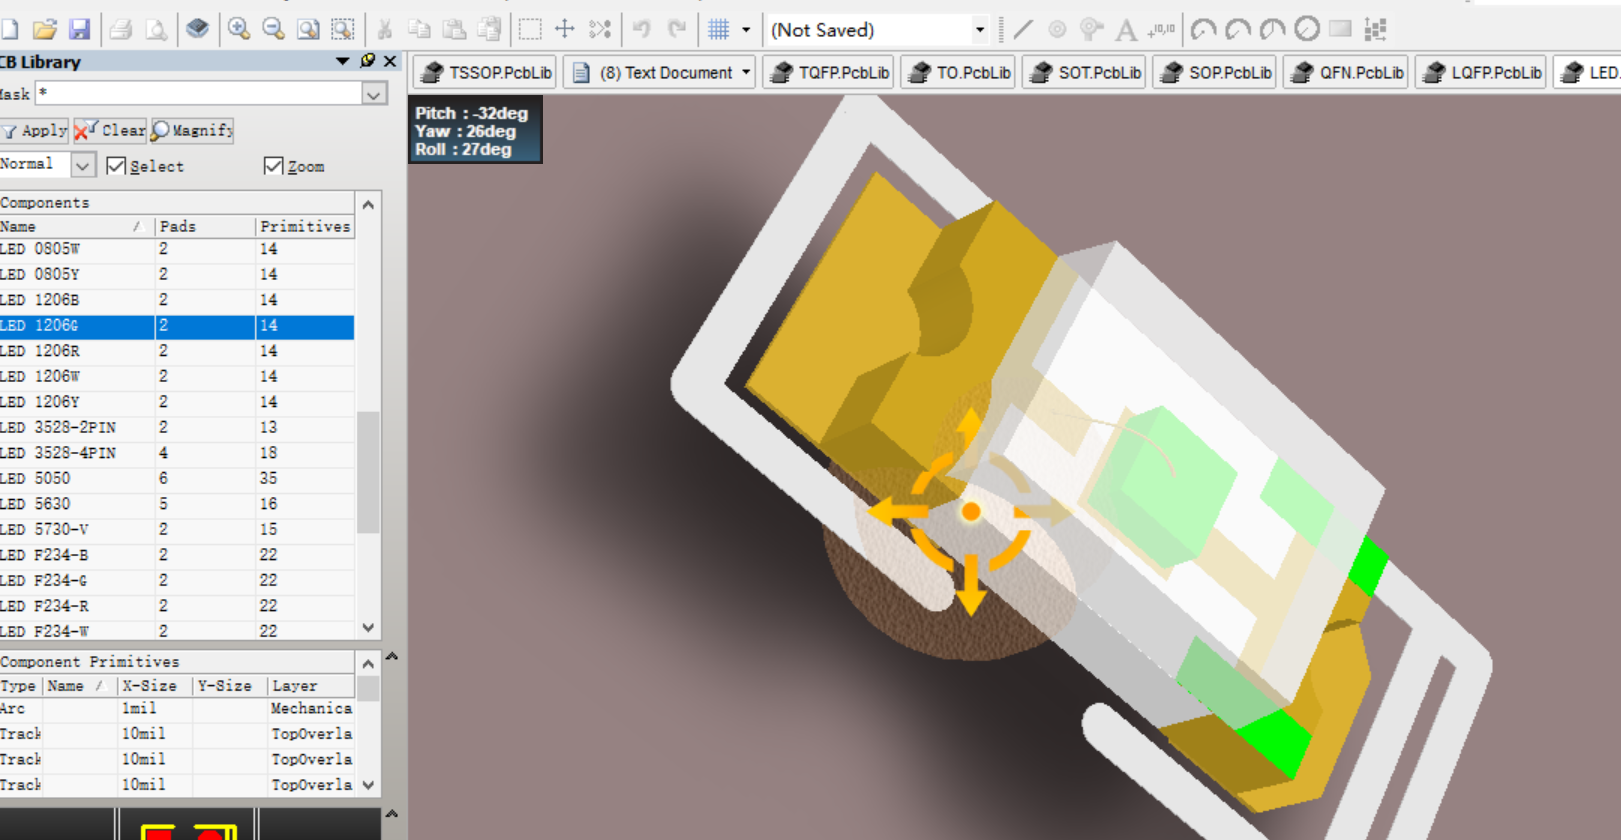The height and width of the screenshot is (840, 1621).
Task: Select the LED F234-B component row
Action: (x=177, y=555)
